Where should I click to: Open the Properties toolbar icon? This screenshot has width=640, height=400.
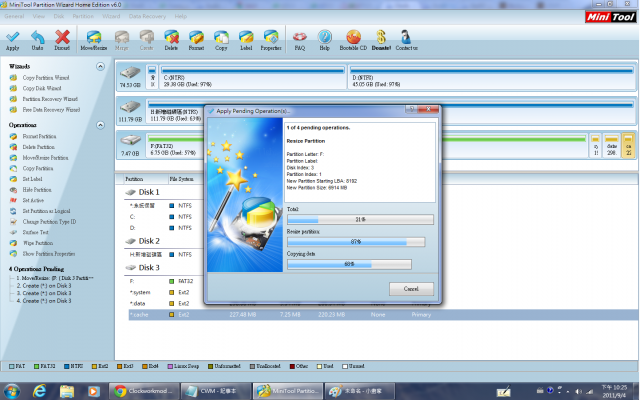pos(271,37)
